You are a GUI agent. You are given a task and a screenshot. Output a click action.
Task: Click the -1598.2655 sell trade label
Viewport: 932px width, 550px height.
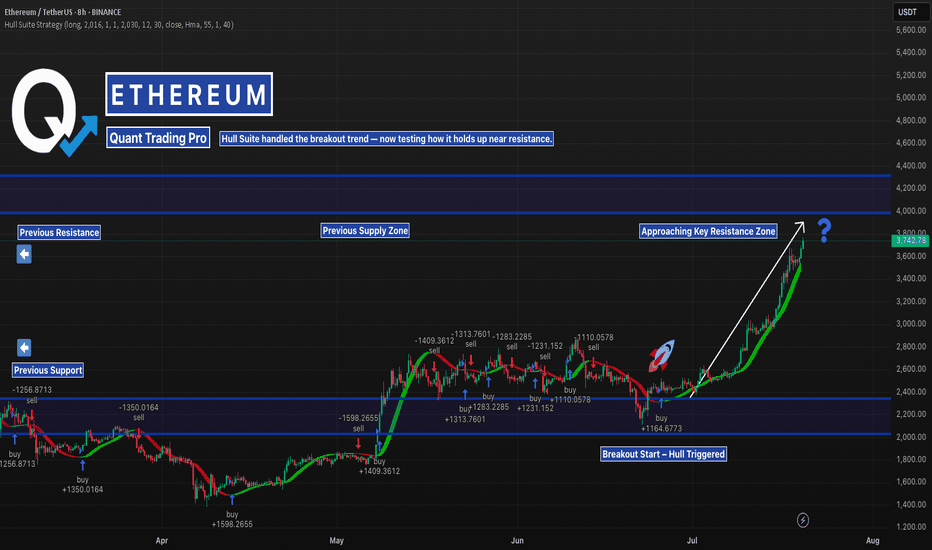(x=358, y=423)
